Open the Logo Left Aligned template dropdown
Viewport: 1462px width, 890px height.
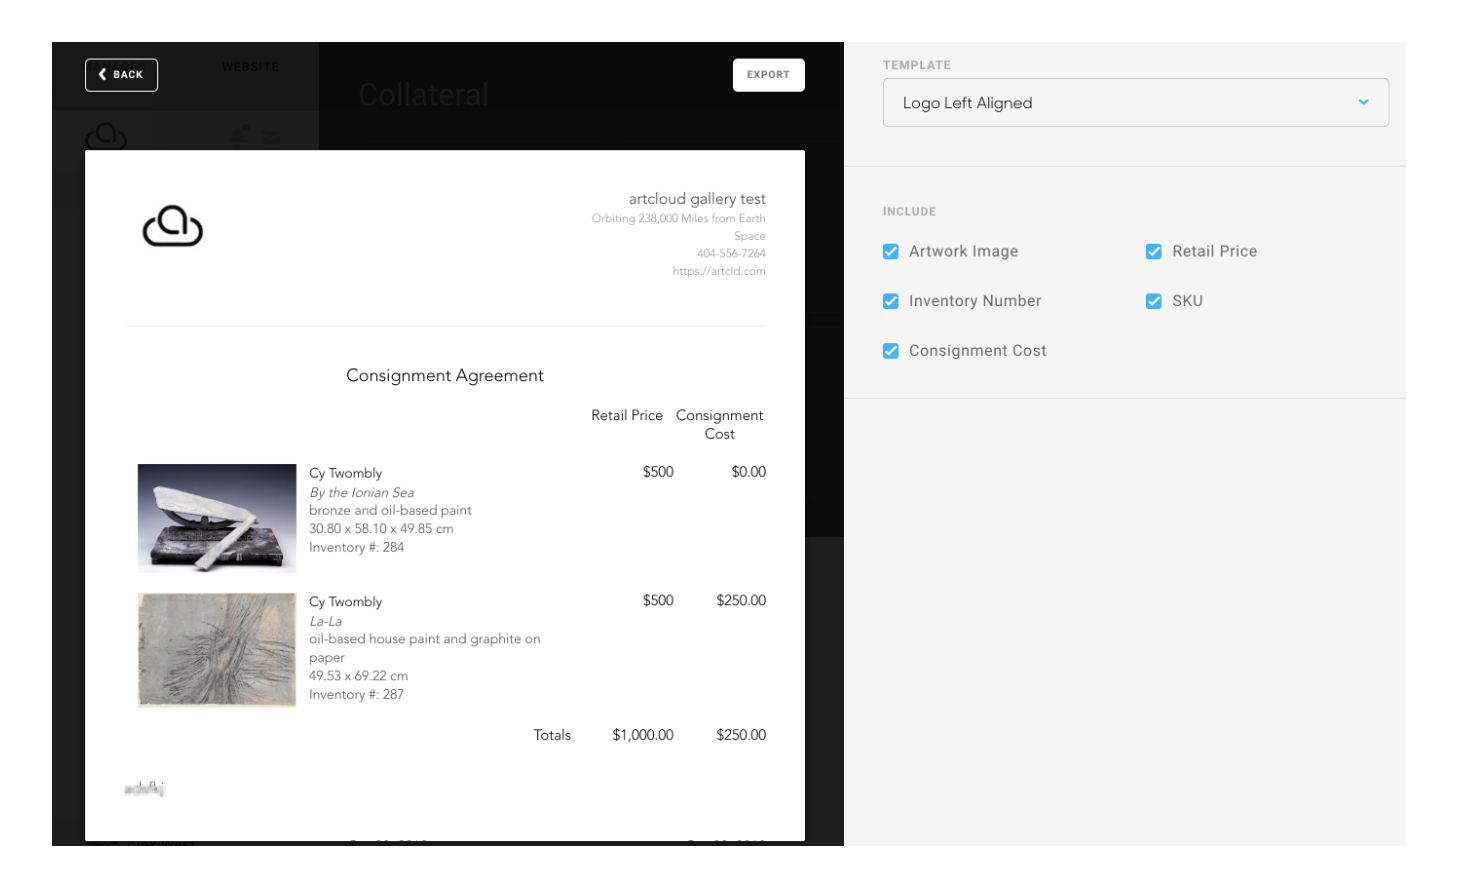point(1135,102)
